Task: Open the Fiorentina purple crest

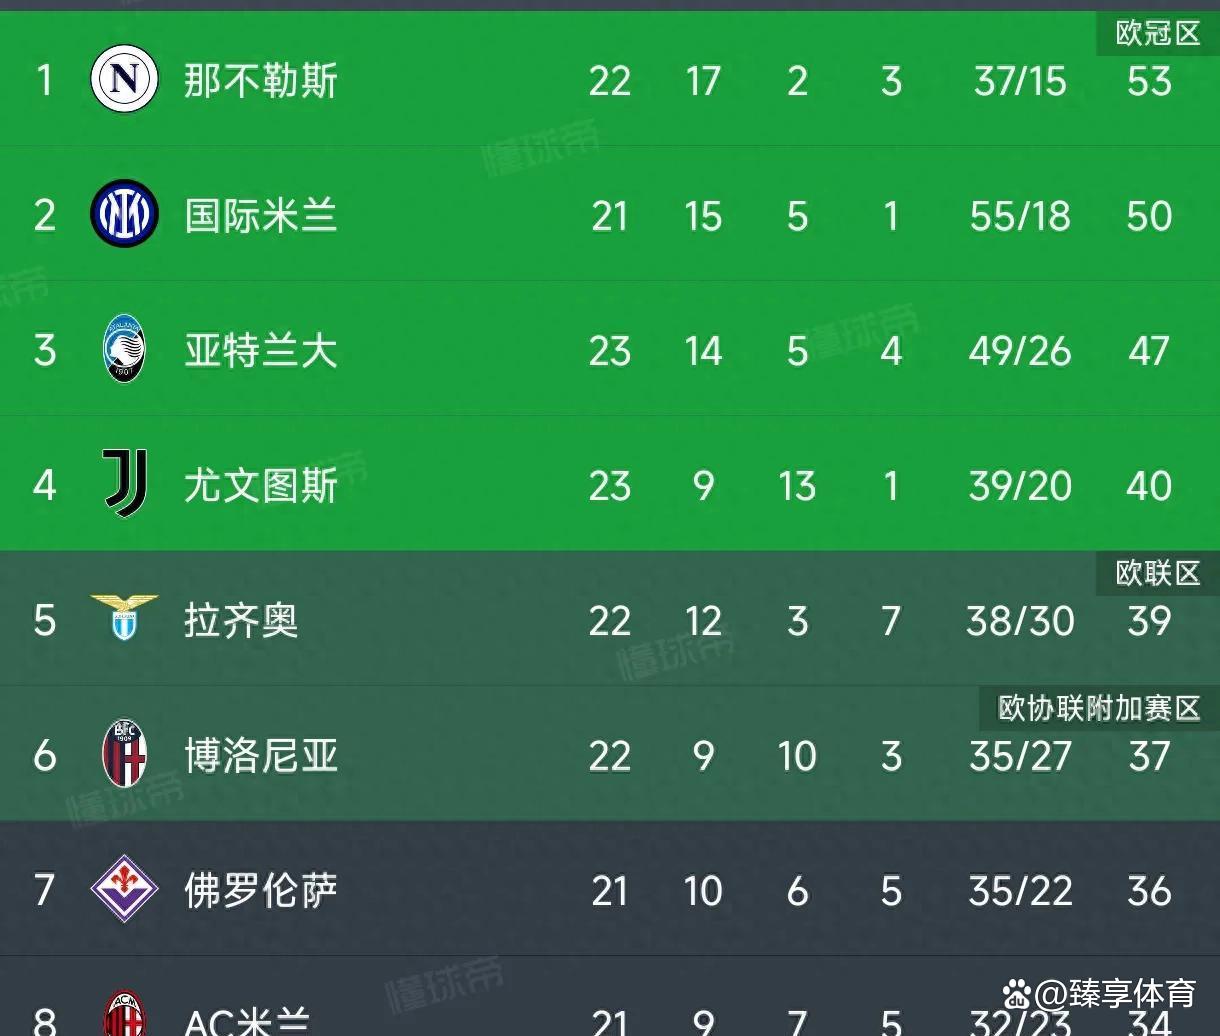Action: coord(124,889)
